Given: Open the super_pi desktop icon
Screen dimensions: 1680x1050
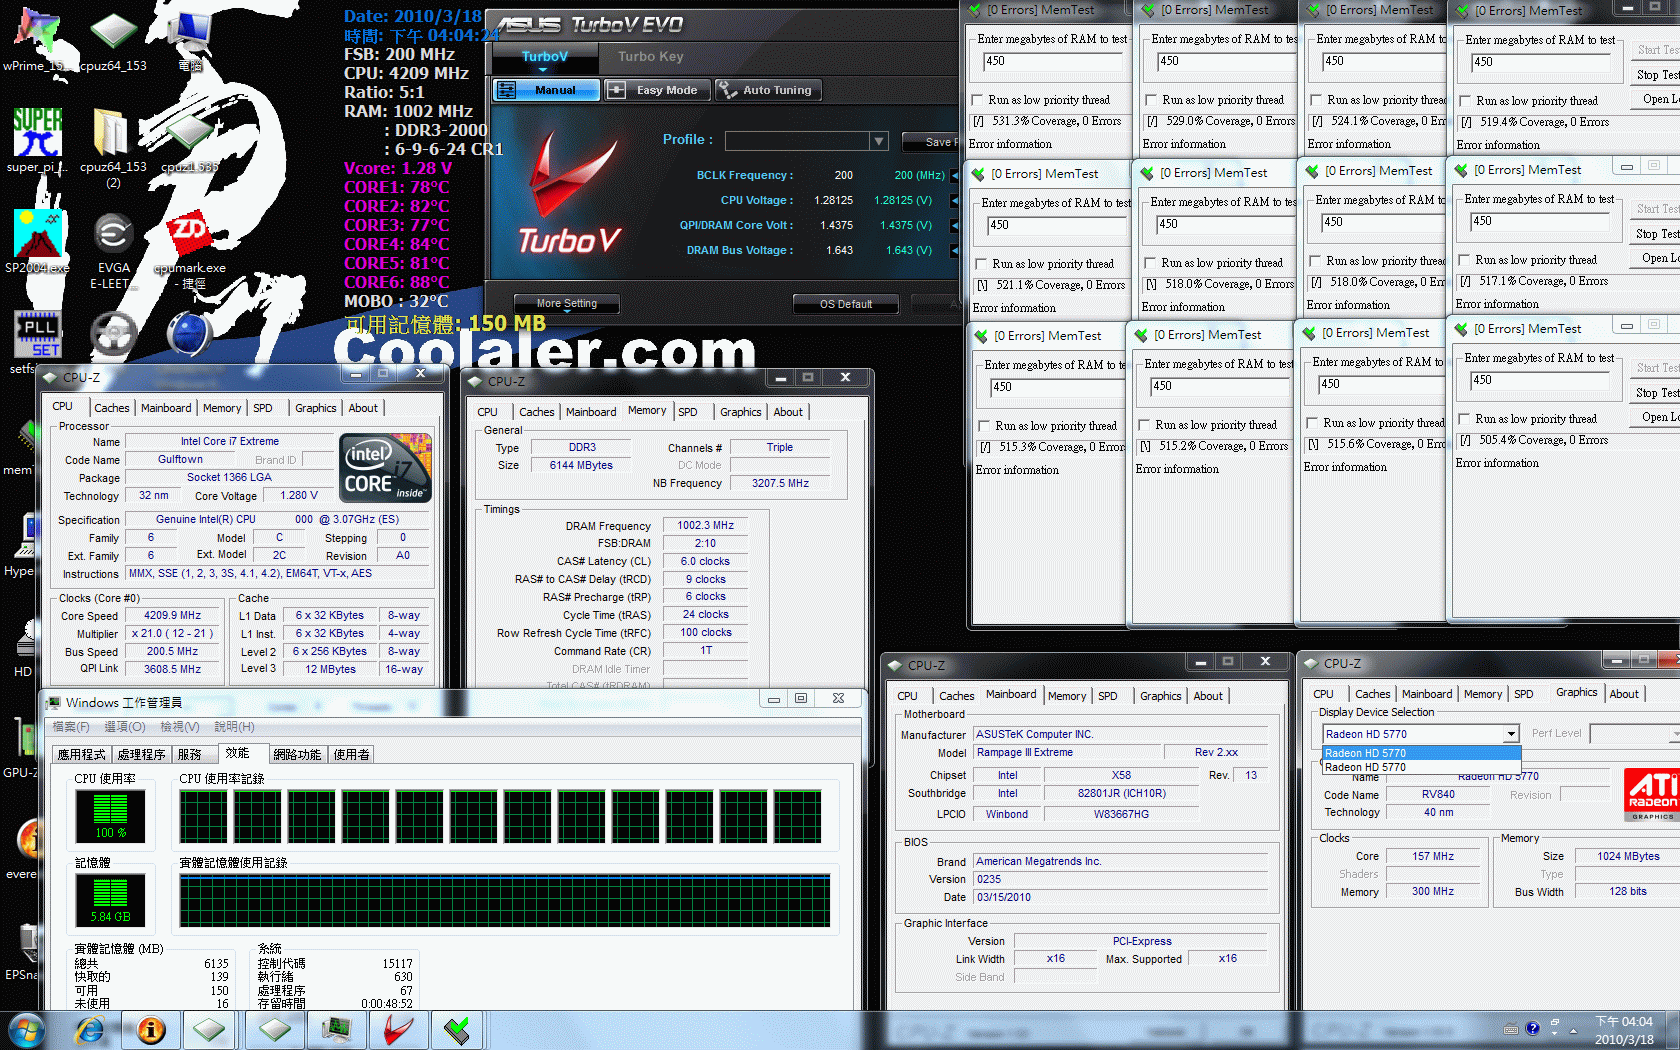Looking at the screenshot, I should pos(37,140).
